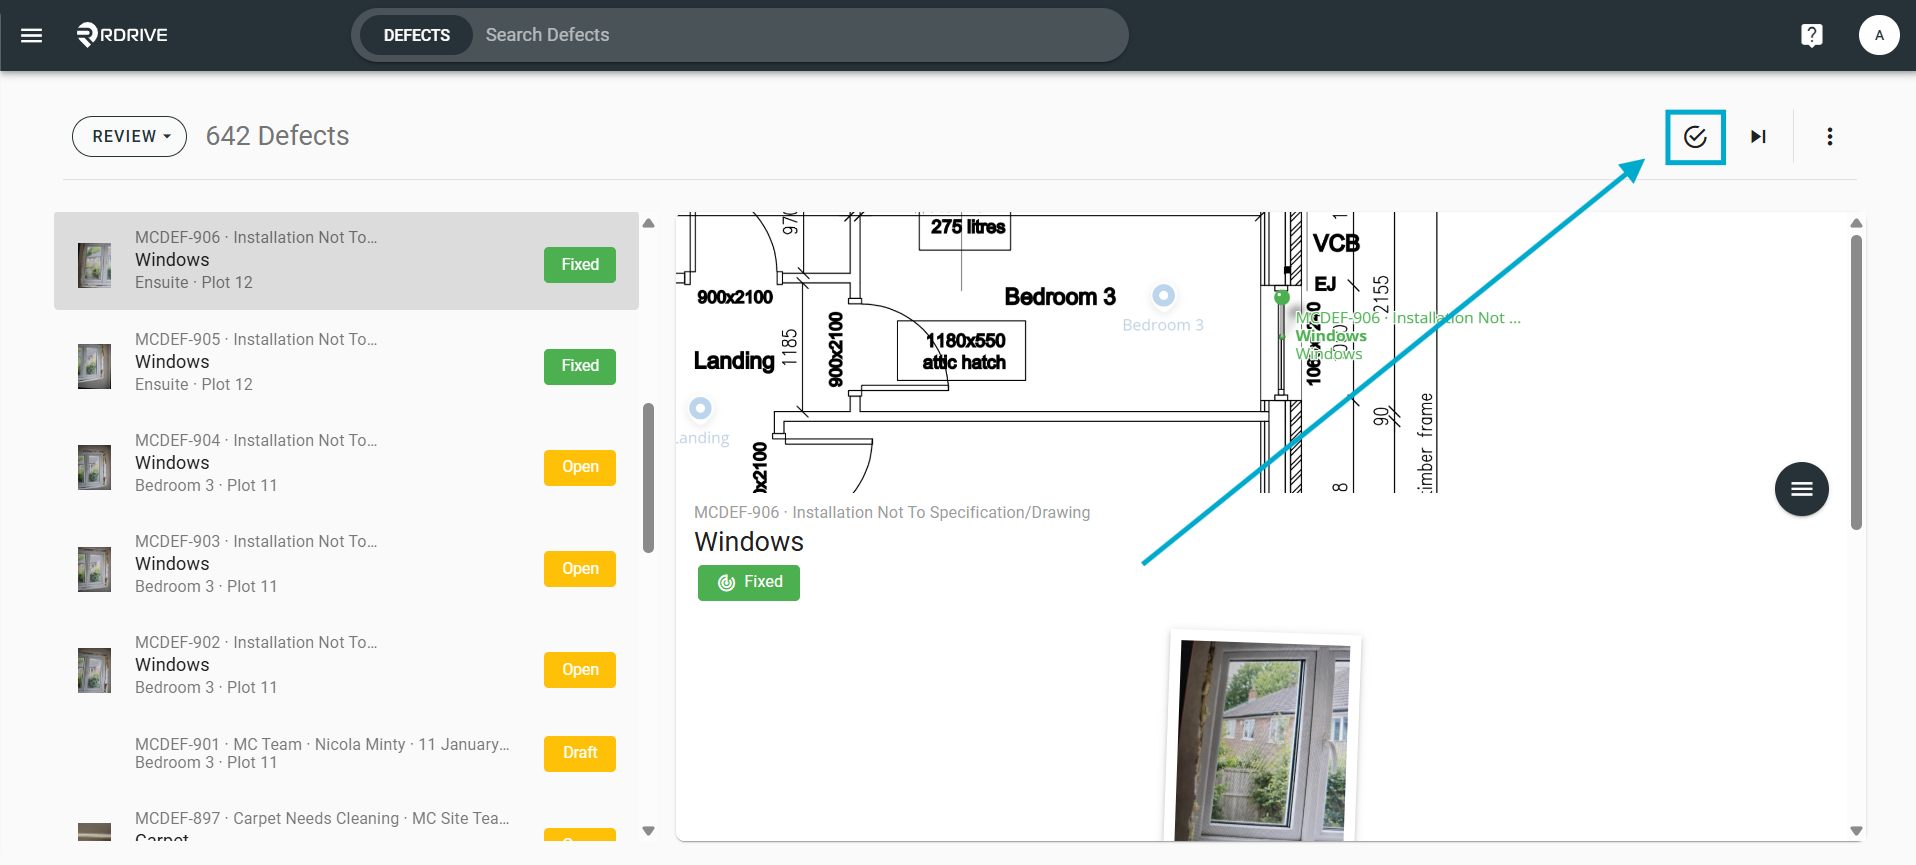The width and height of the screenshot is (1916, 865).
Task: Open the REVIEW dropdown
Action: pos(129,136)
